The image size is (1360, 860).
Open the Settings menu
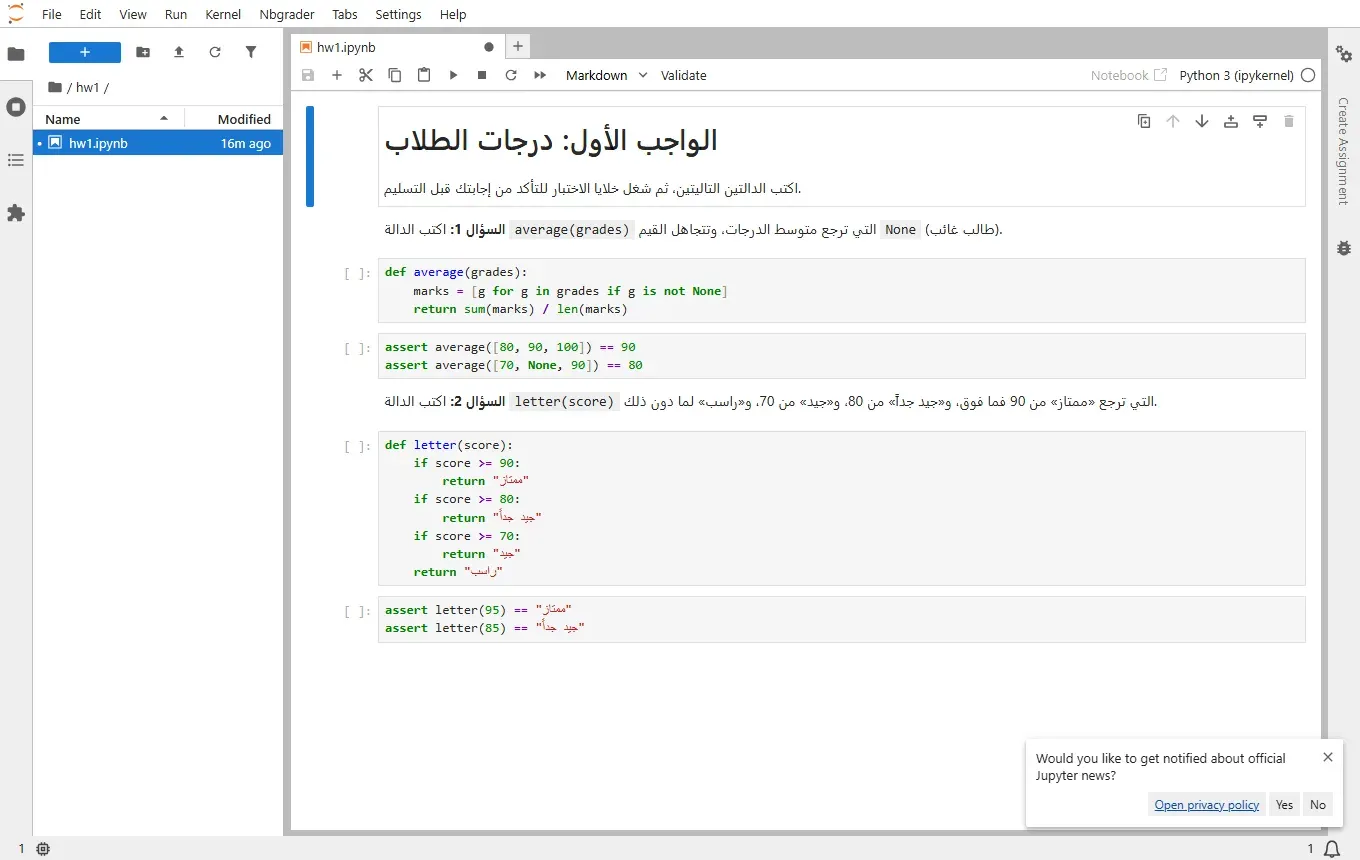[398, 14]
